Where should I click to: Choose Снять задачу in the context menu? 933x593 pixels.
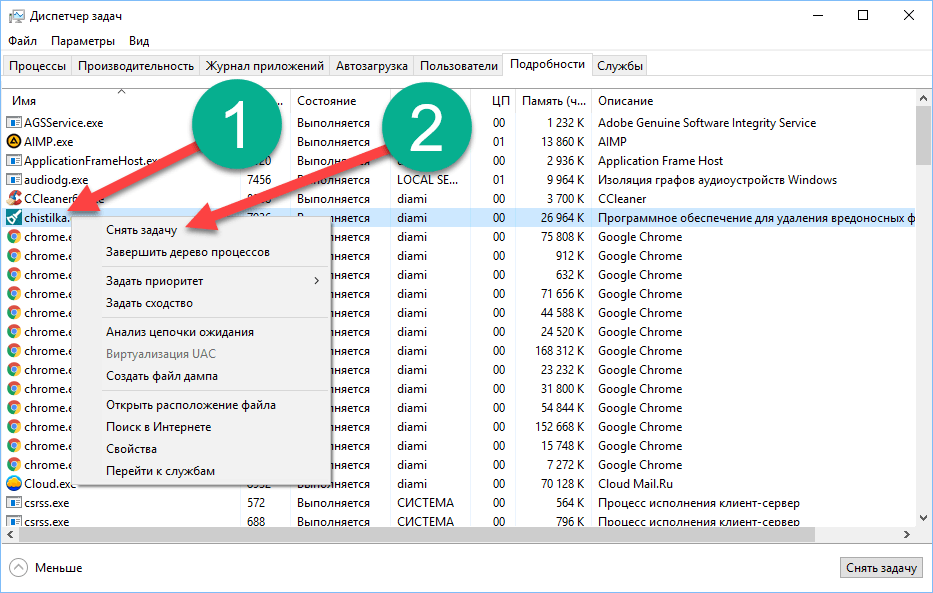tap(141, 230)
